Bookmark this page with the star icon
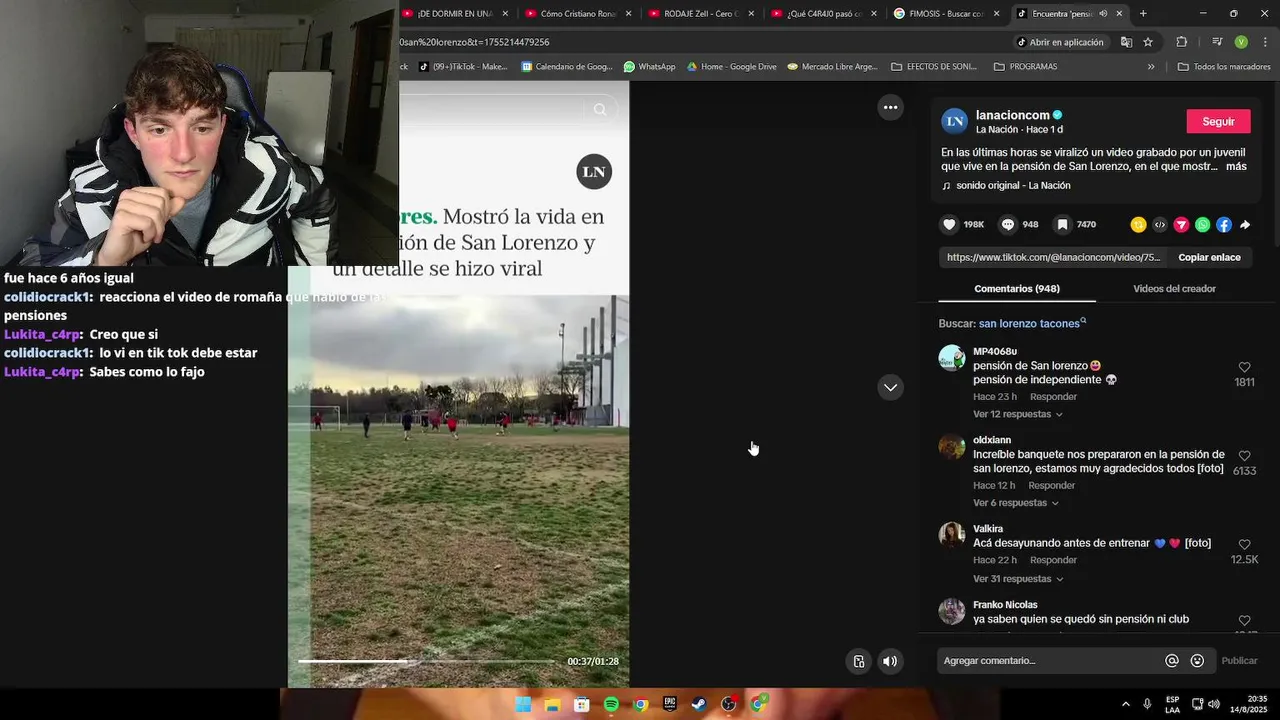The height and width of the screenshot is (720, 1280). [1148, 42]
